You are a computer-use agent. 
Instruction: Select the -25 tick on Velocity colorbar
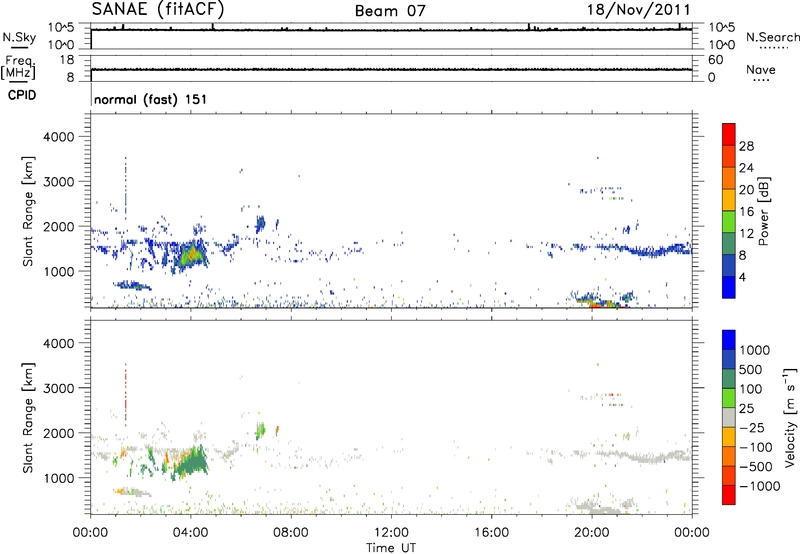tap(752, 428)
